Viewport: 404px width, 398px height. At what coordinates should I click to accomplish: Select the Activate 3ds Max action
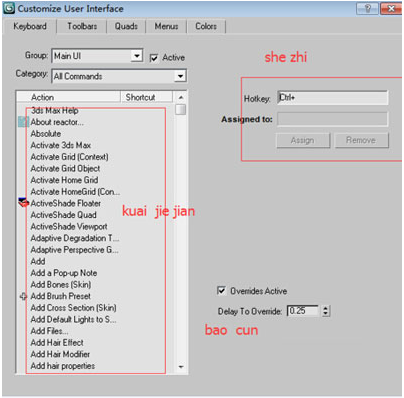point(61,145)
